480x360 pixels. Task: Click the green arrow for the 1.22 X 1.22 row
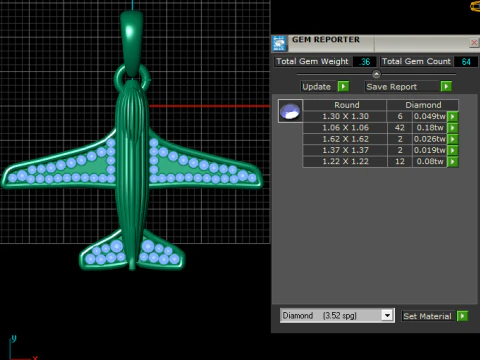pyautogui.click(x=453, y=162)
